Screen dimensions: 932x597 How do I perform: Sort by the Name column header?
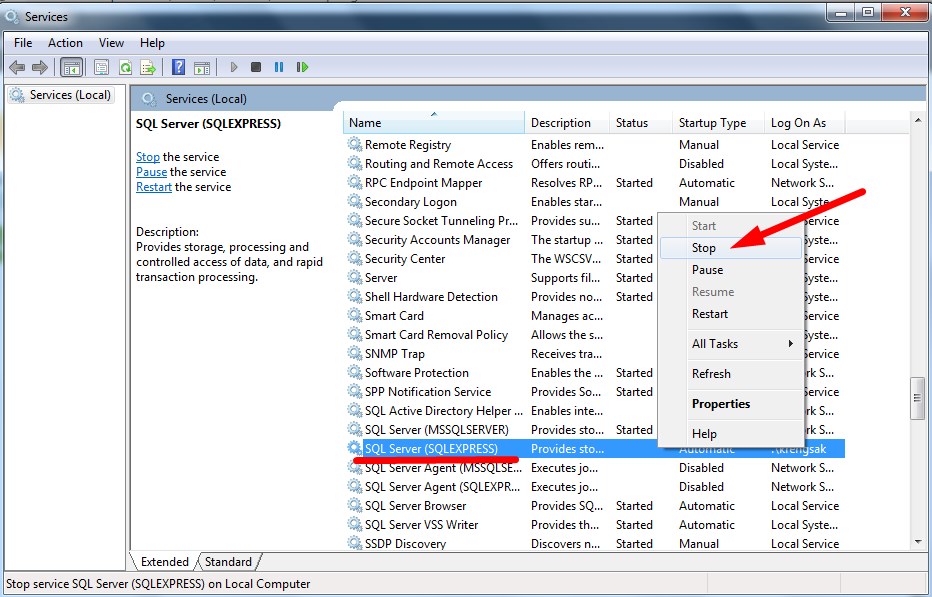434,122
